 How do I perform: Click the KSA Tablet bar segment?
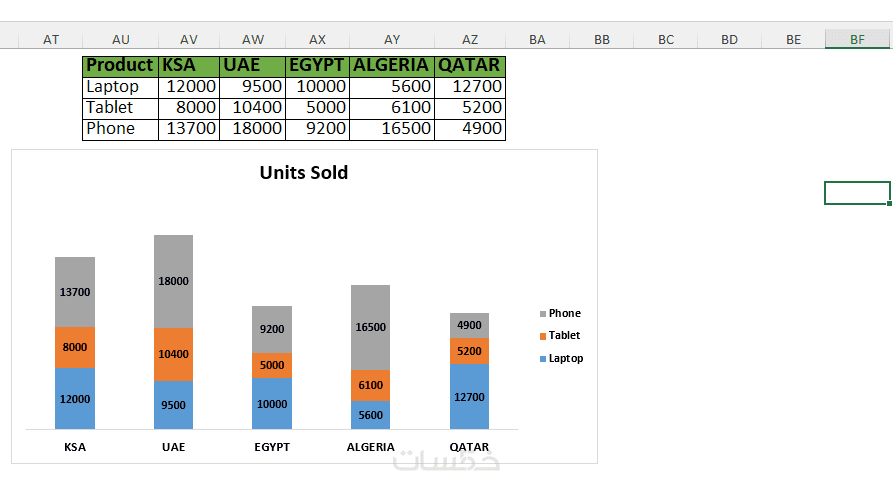tap(75, 347)
